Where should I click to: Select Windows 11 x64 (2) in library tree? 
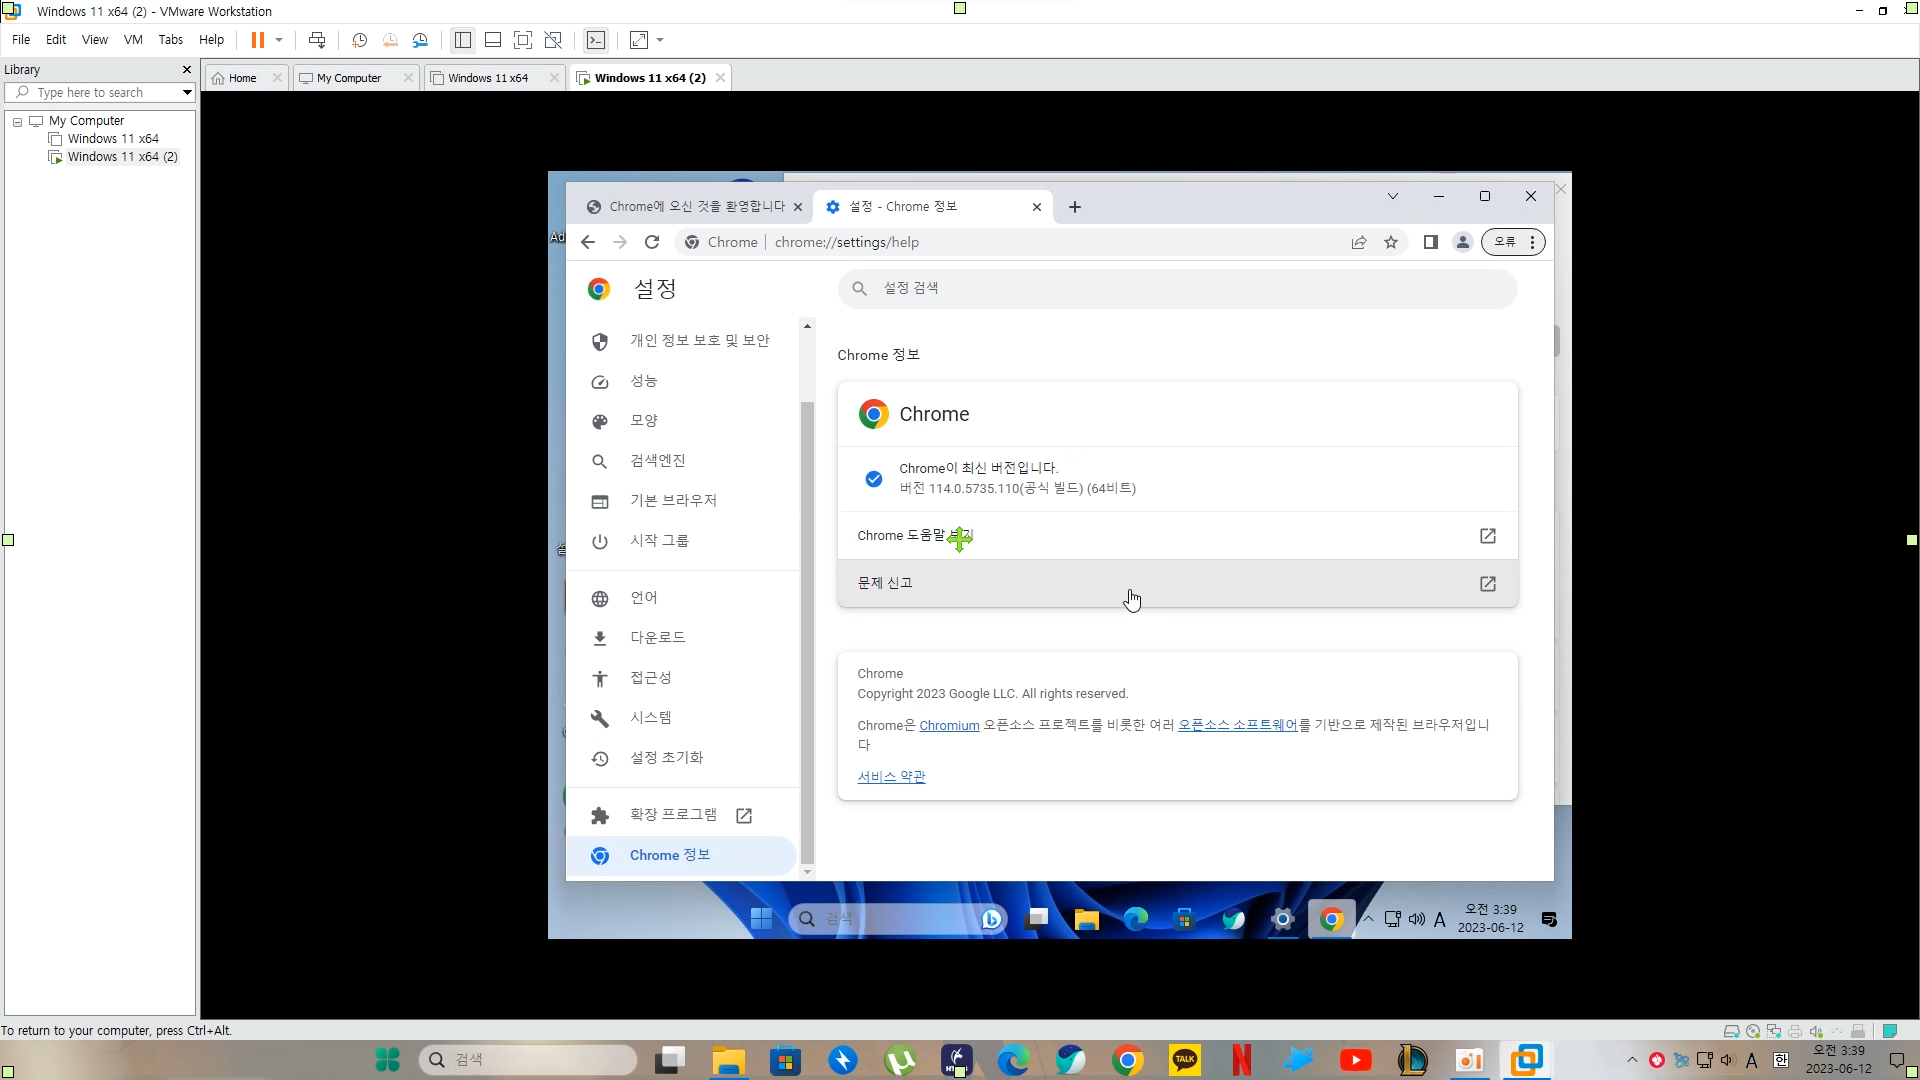pyautogui.click(x=122, y=157)
